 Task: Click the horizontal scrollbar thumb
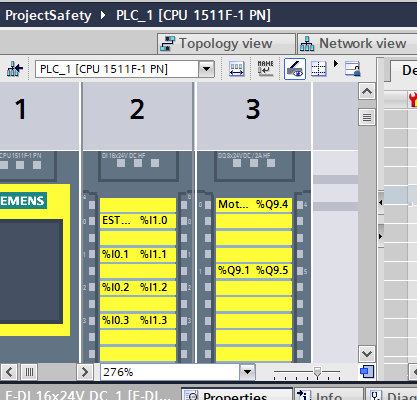tap(29, 372)
